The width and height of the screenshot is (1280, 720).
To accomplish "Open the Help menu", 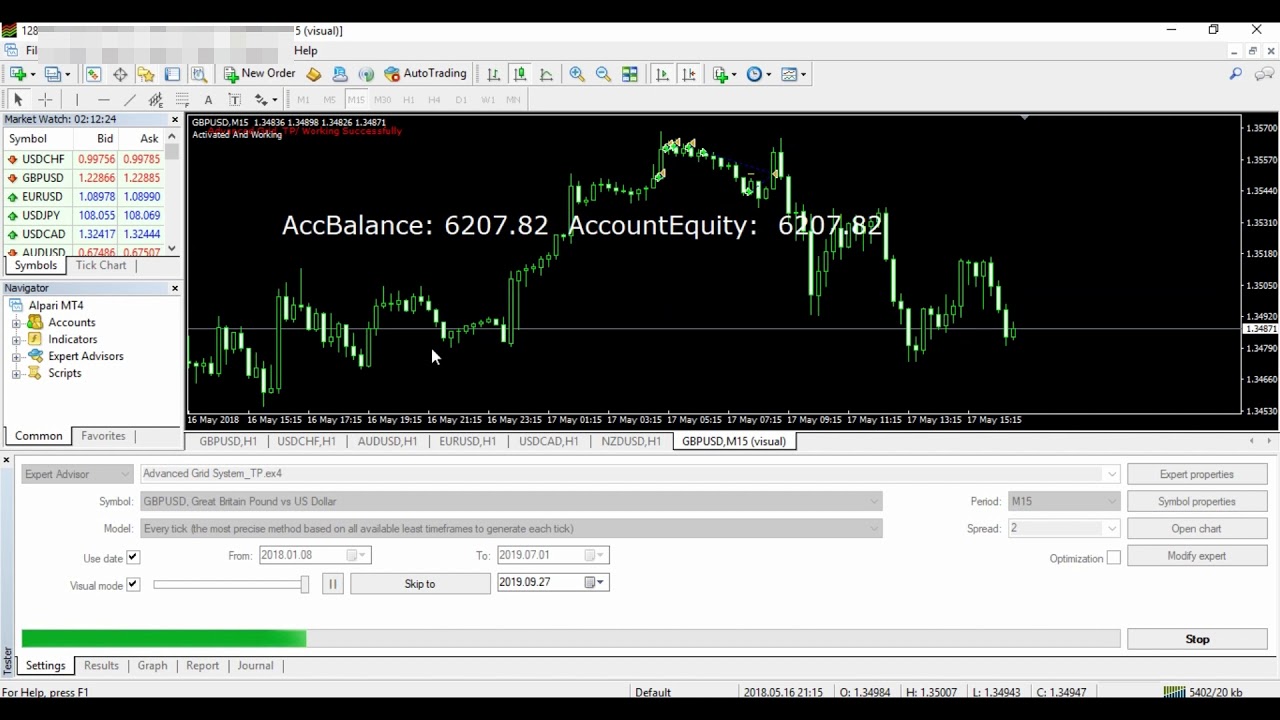I will [x=306, y=50].
